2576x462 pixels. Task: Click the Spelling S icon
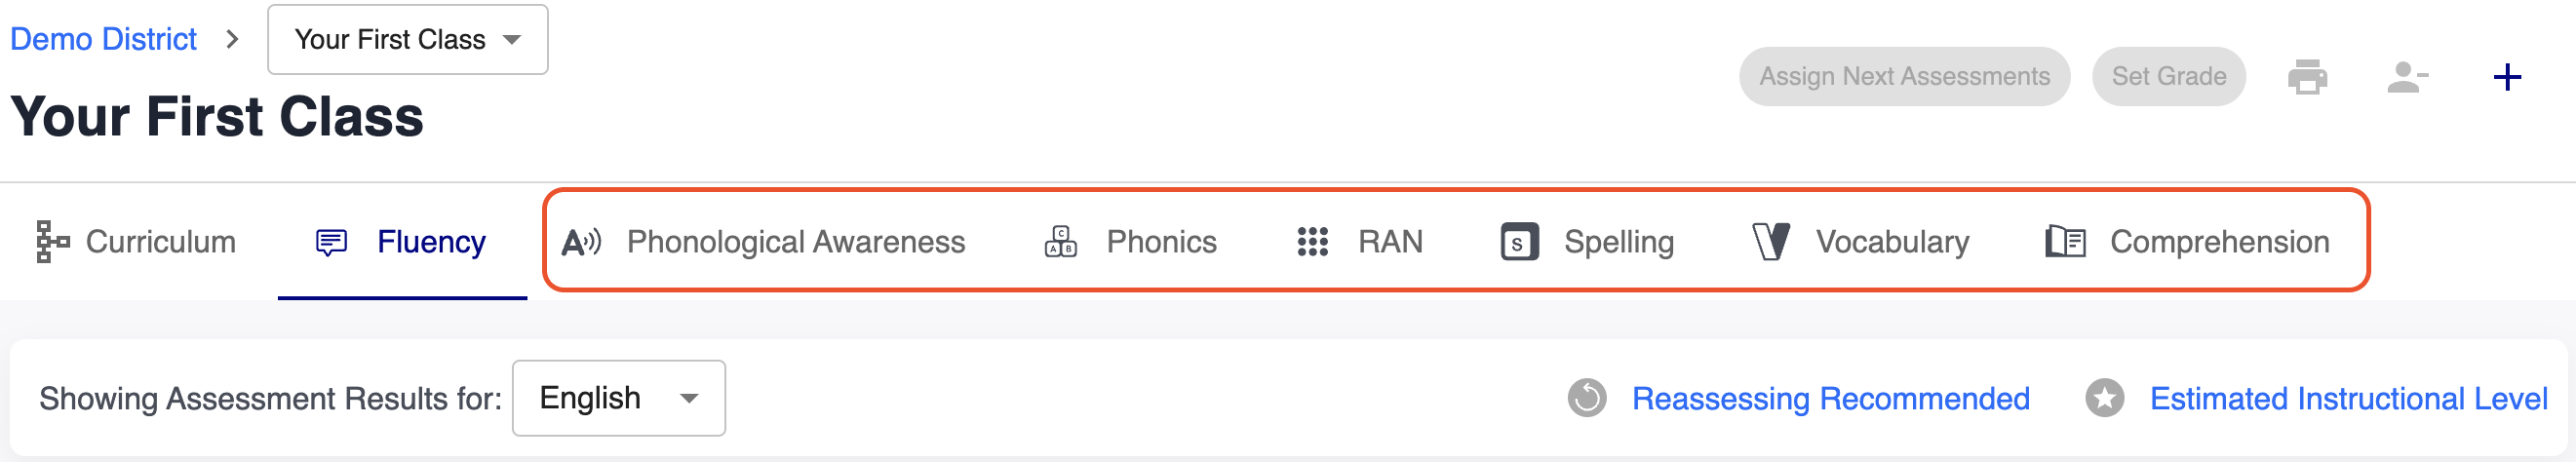coord(1519,242)
